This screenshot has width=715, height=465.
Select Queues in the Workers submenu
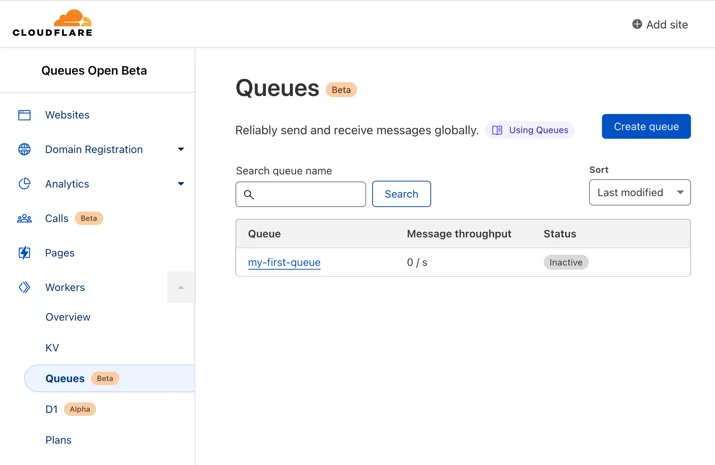coord(109,378)
